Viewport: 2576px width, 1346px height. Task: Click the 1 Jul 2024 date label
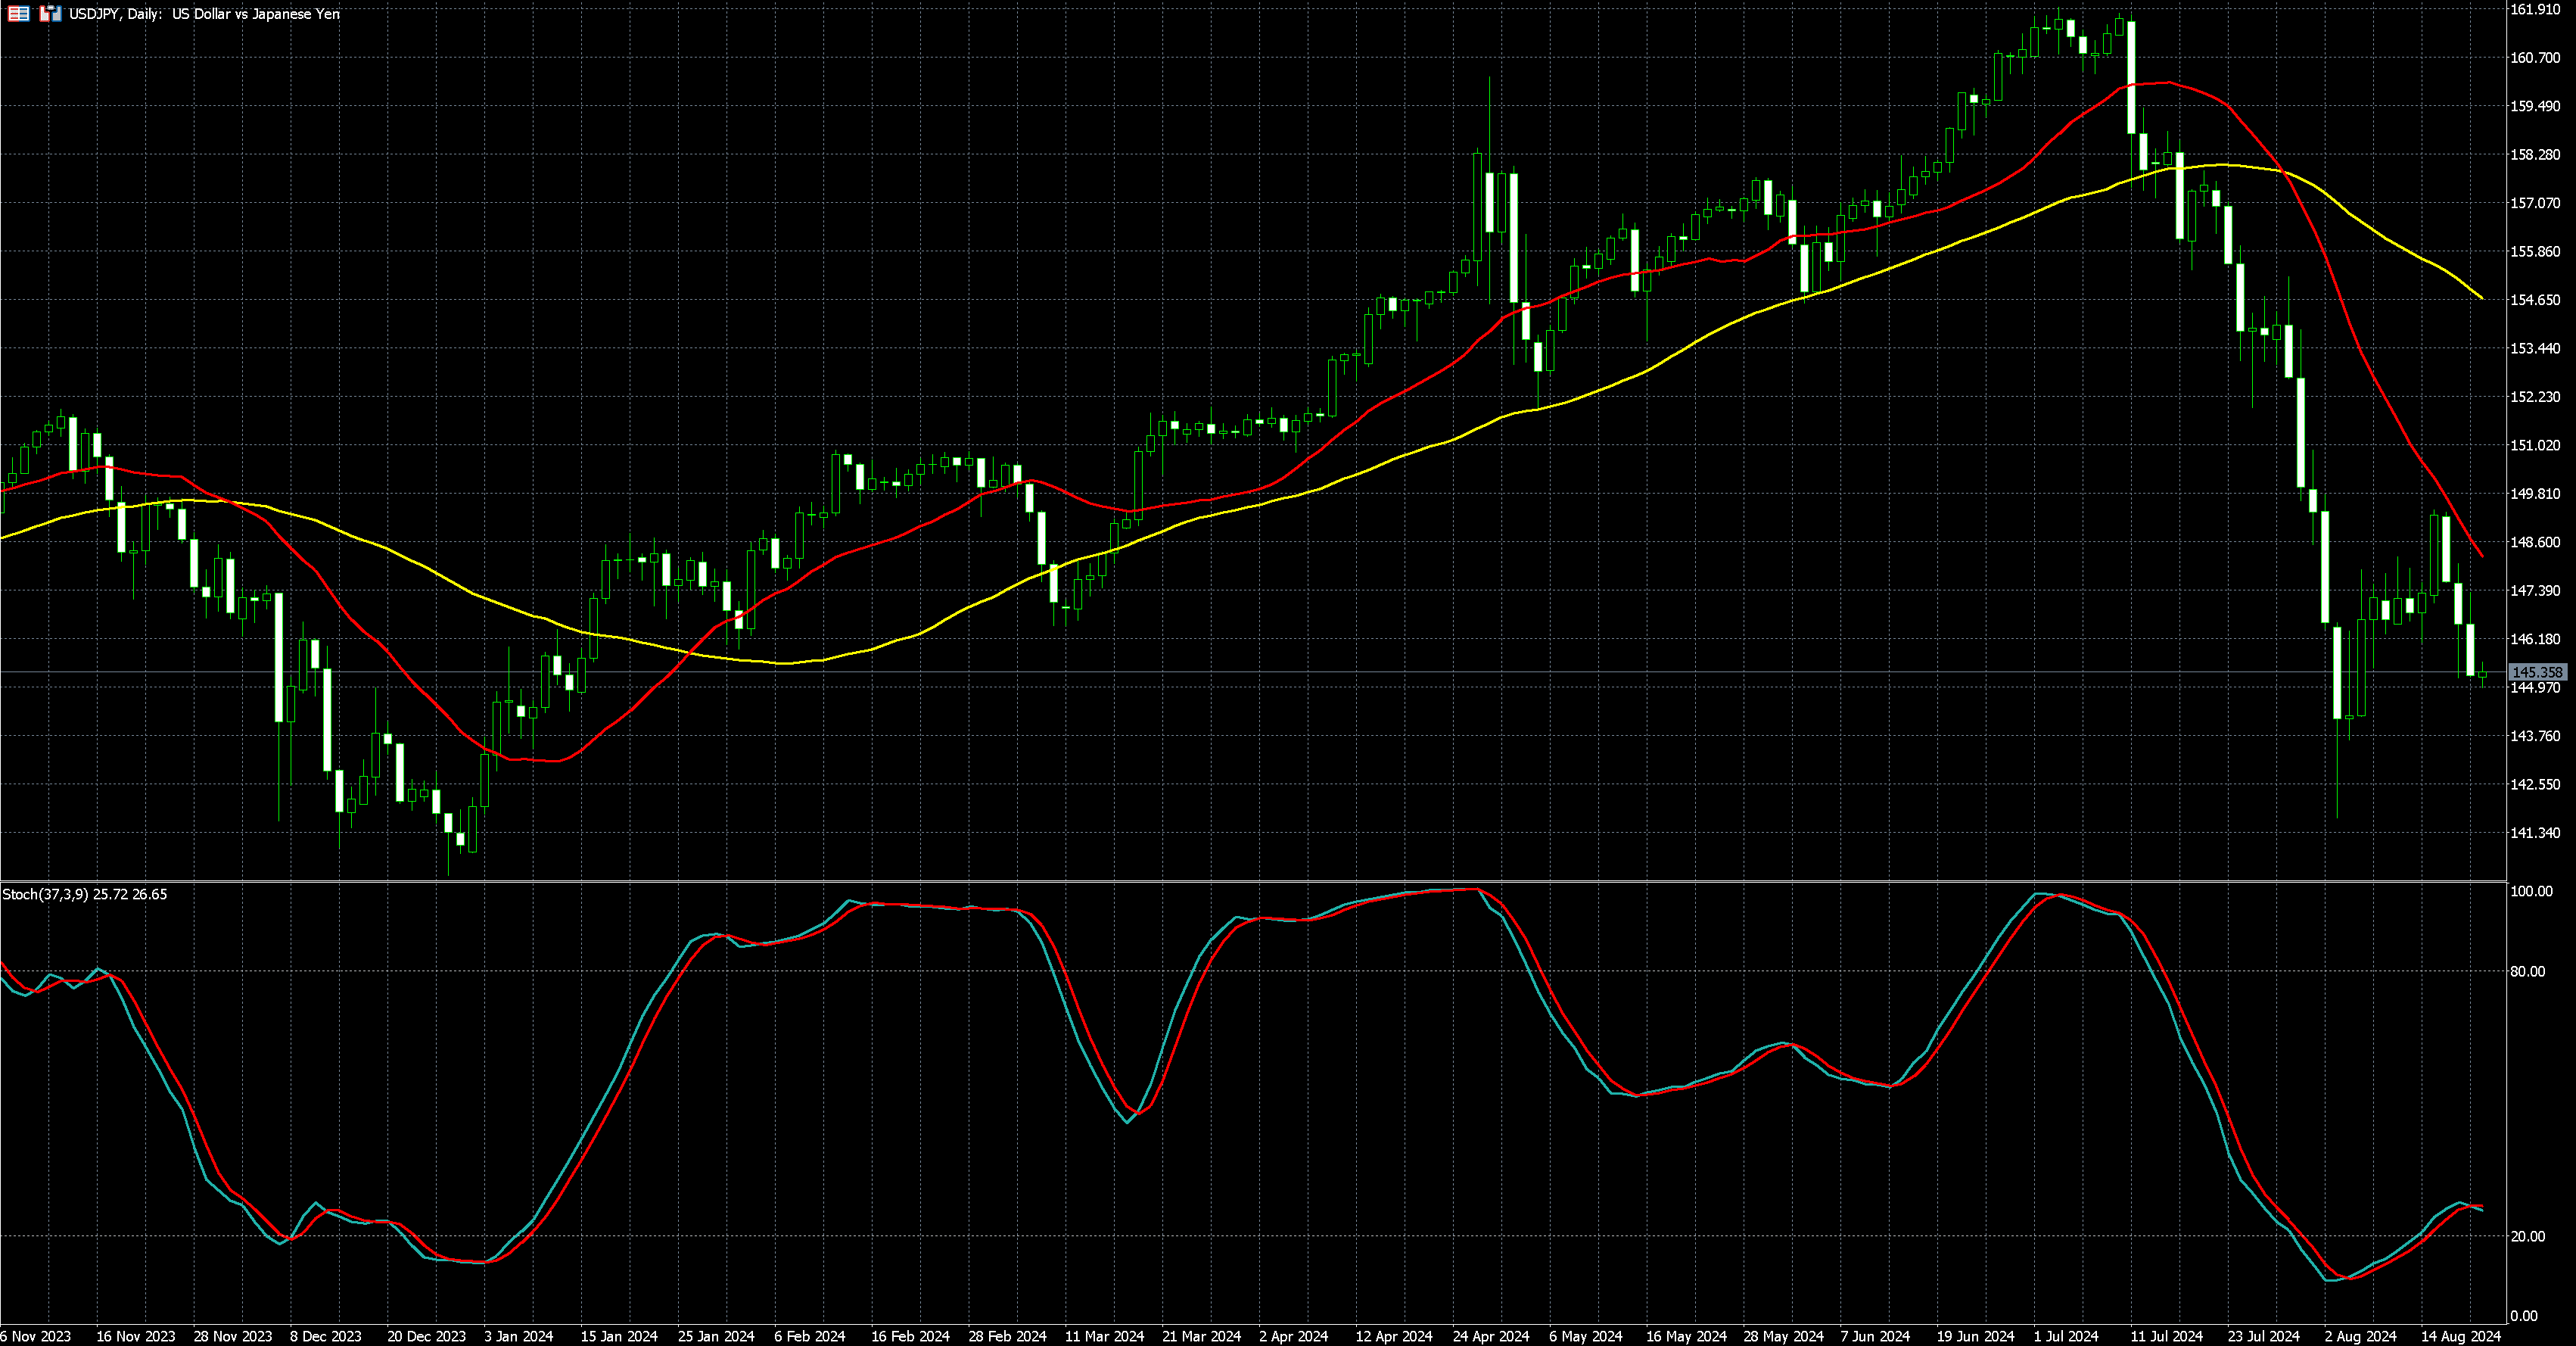tap(2066, 1336)
